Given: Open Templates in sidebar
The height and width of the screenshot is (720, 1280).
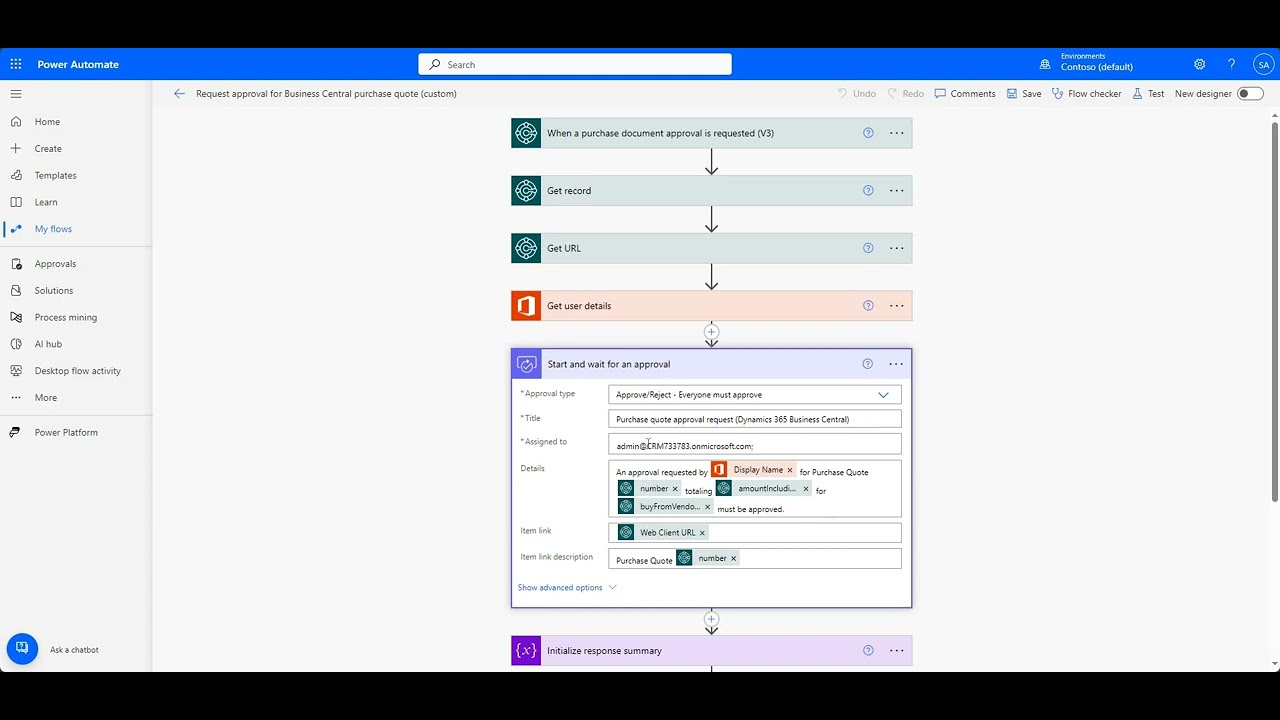Looking at the screenshot, I should point(55,175).
